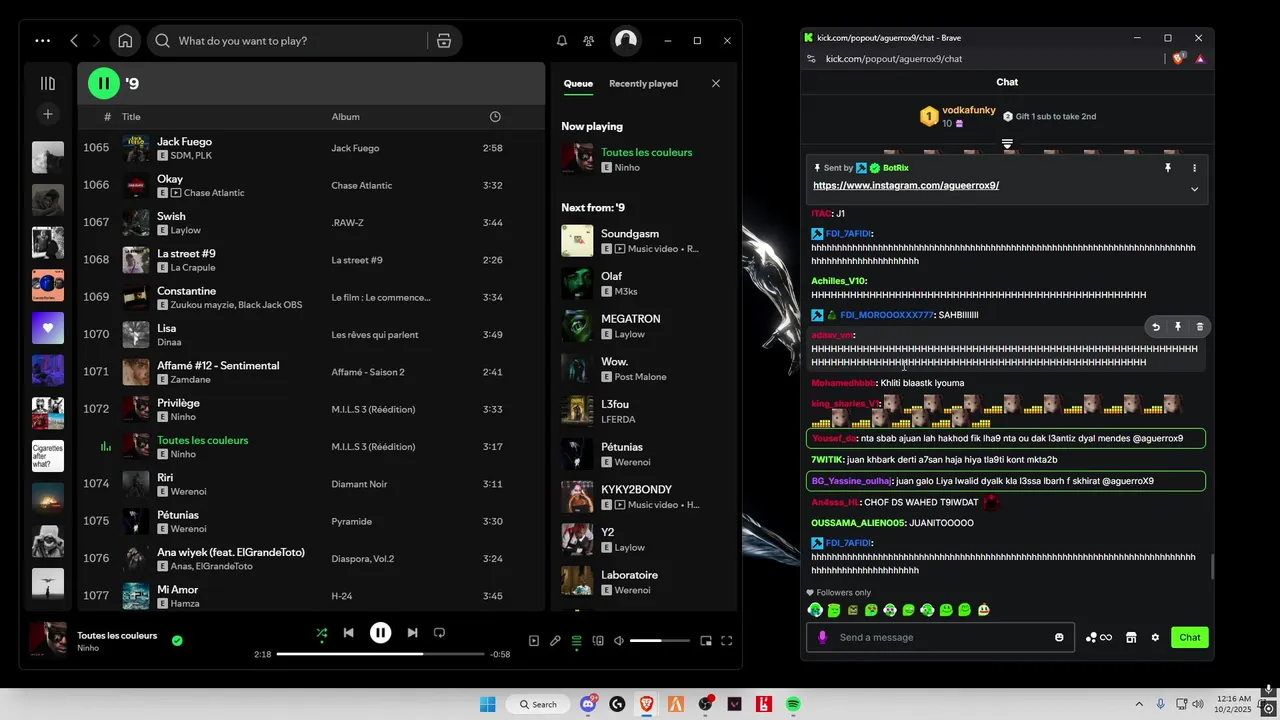The width and height of the screenshot is (1280, 720).
Task: Open Now Playing view icon
Action: pyautogui.click(x=533, y=641)
